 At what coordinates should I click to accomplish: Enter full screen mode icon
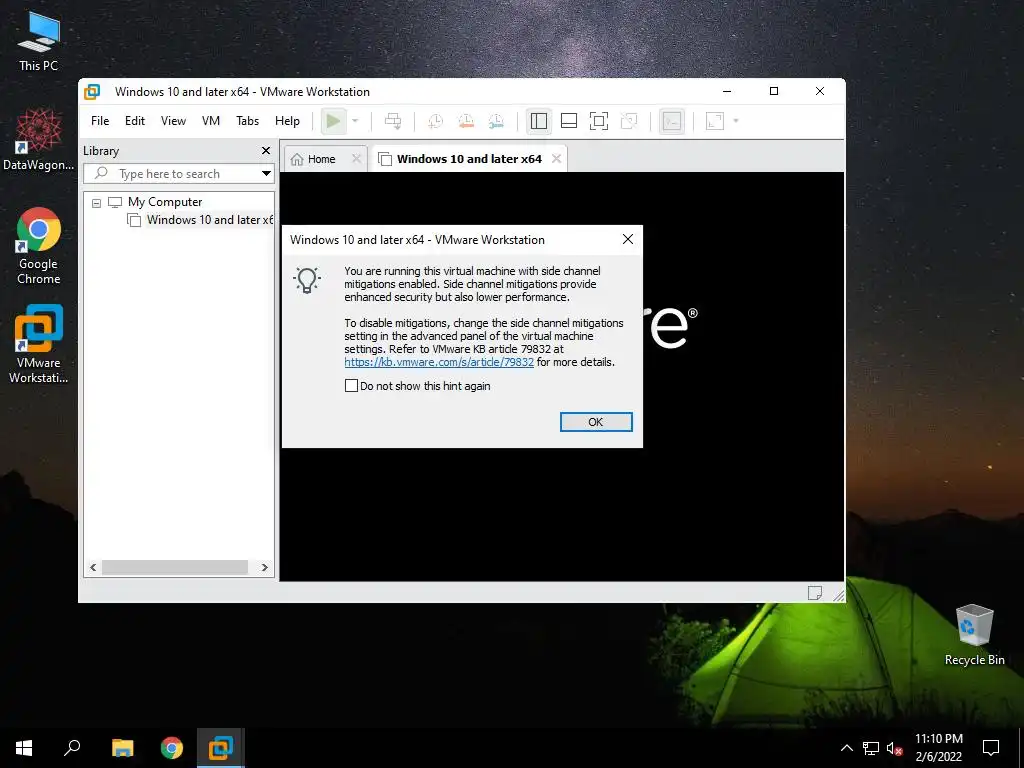599,121
